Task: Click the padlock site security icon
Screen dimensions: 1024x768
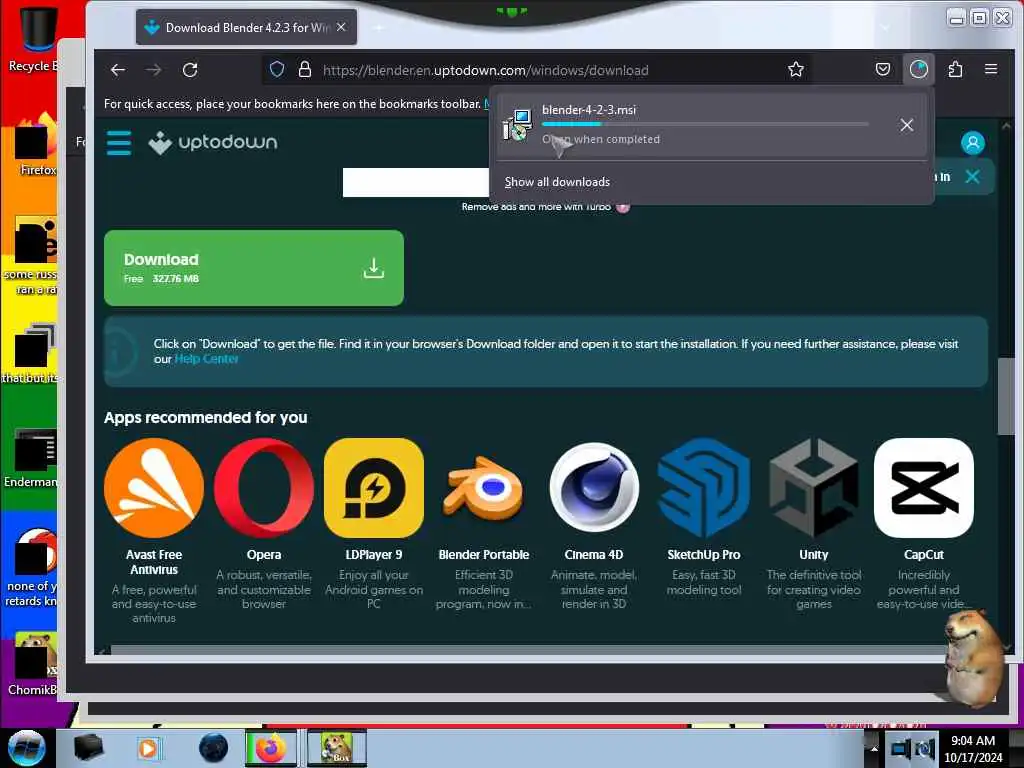Action: [304, 70]
